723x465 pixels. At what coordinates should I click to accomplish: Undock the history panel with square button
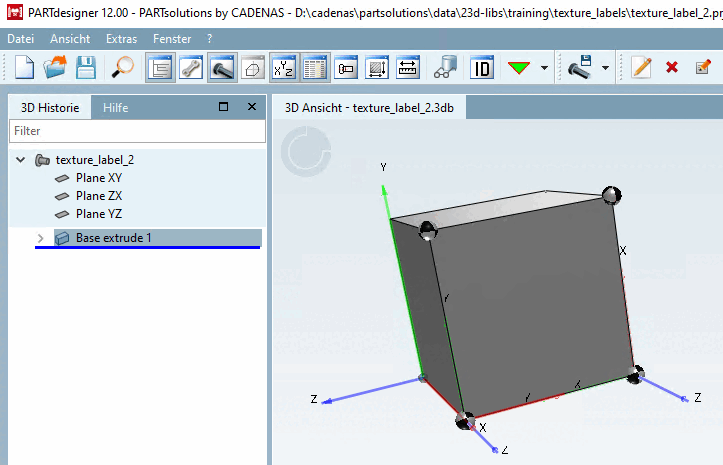point(224,107)
